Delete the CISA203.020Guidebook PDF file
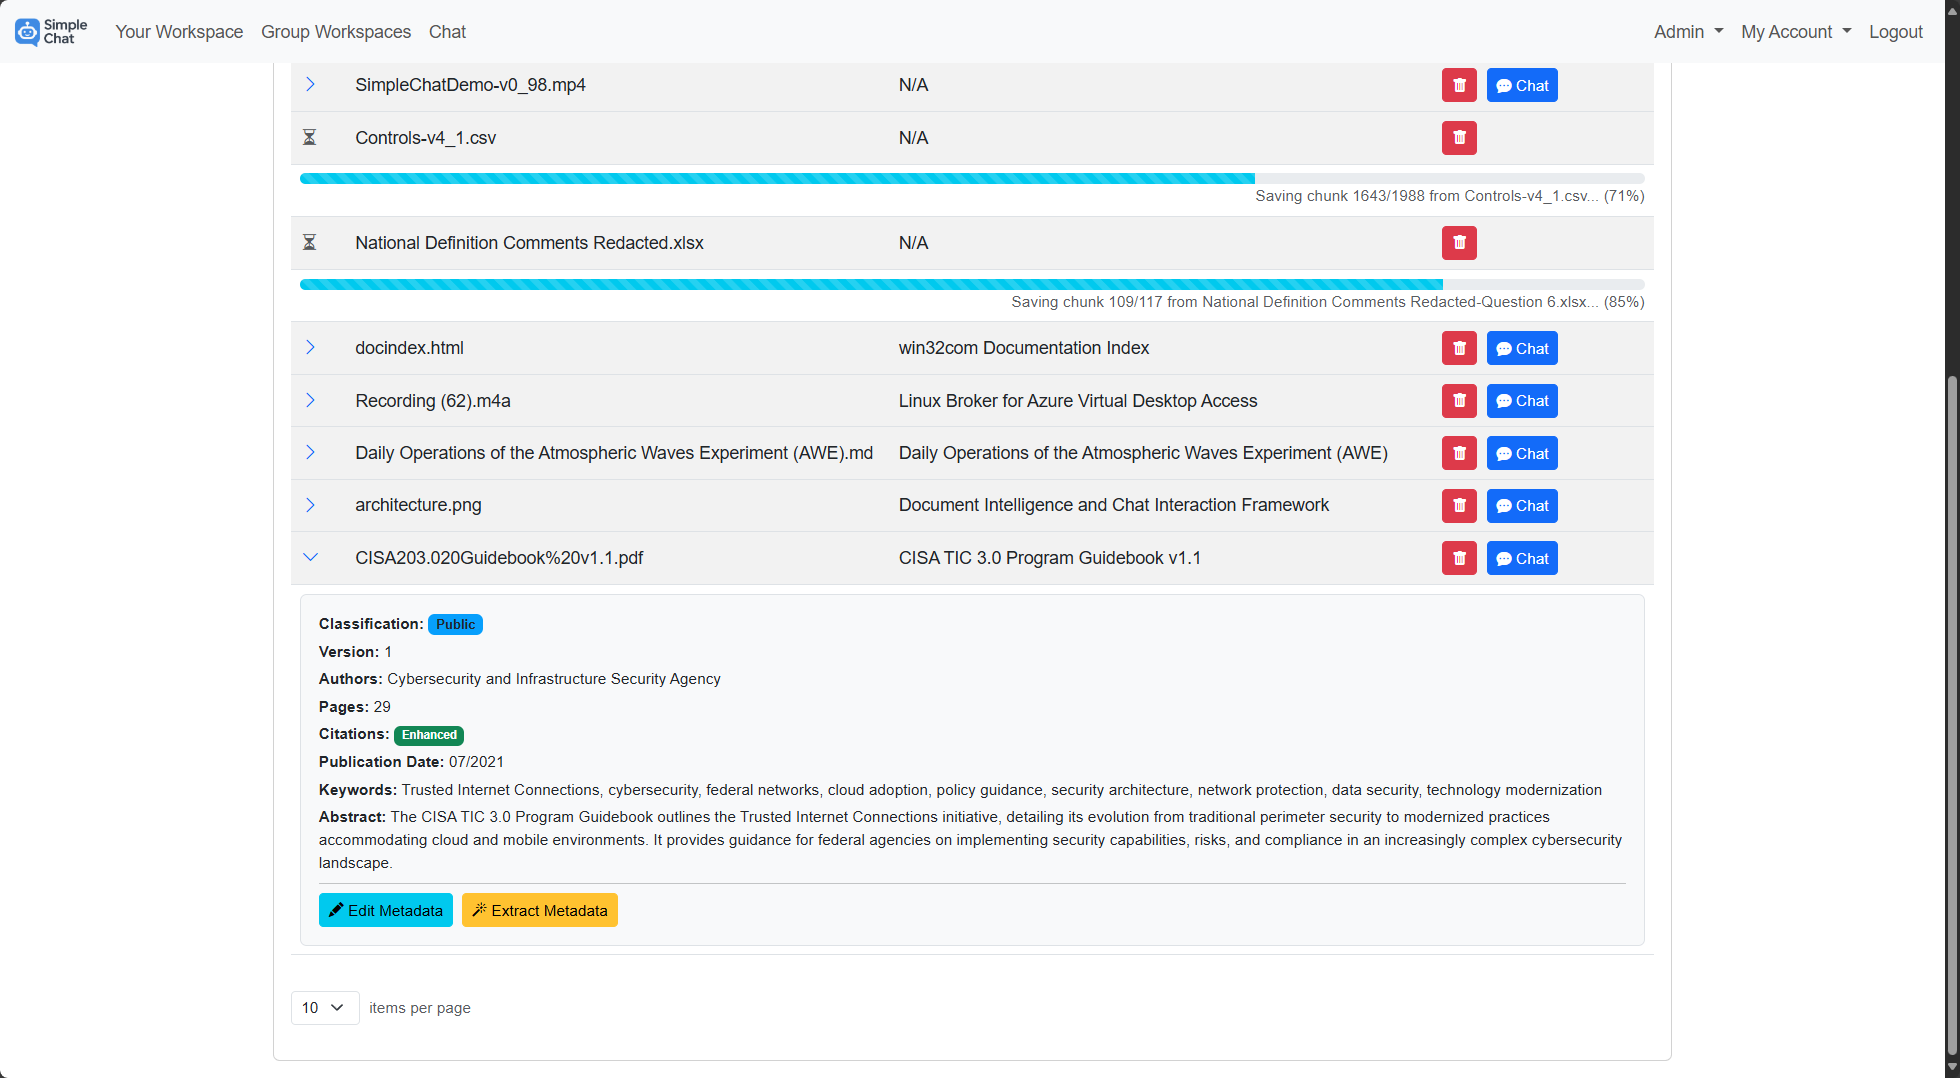The height and width of the screenshot is (1078, 1960). click(1459, 557)
